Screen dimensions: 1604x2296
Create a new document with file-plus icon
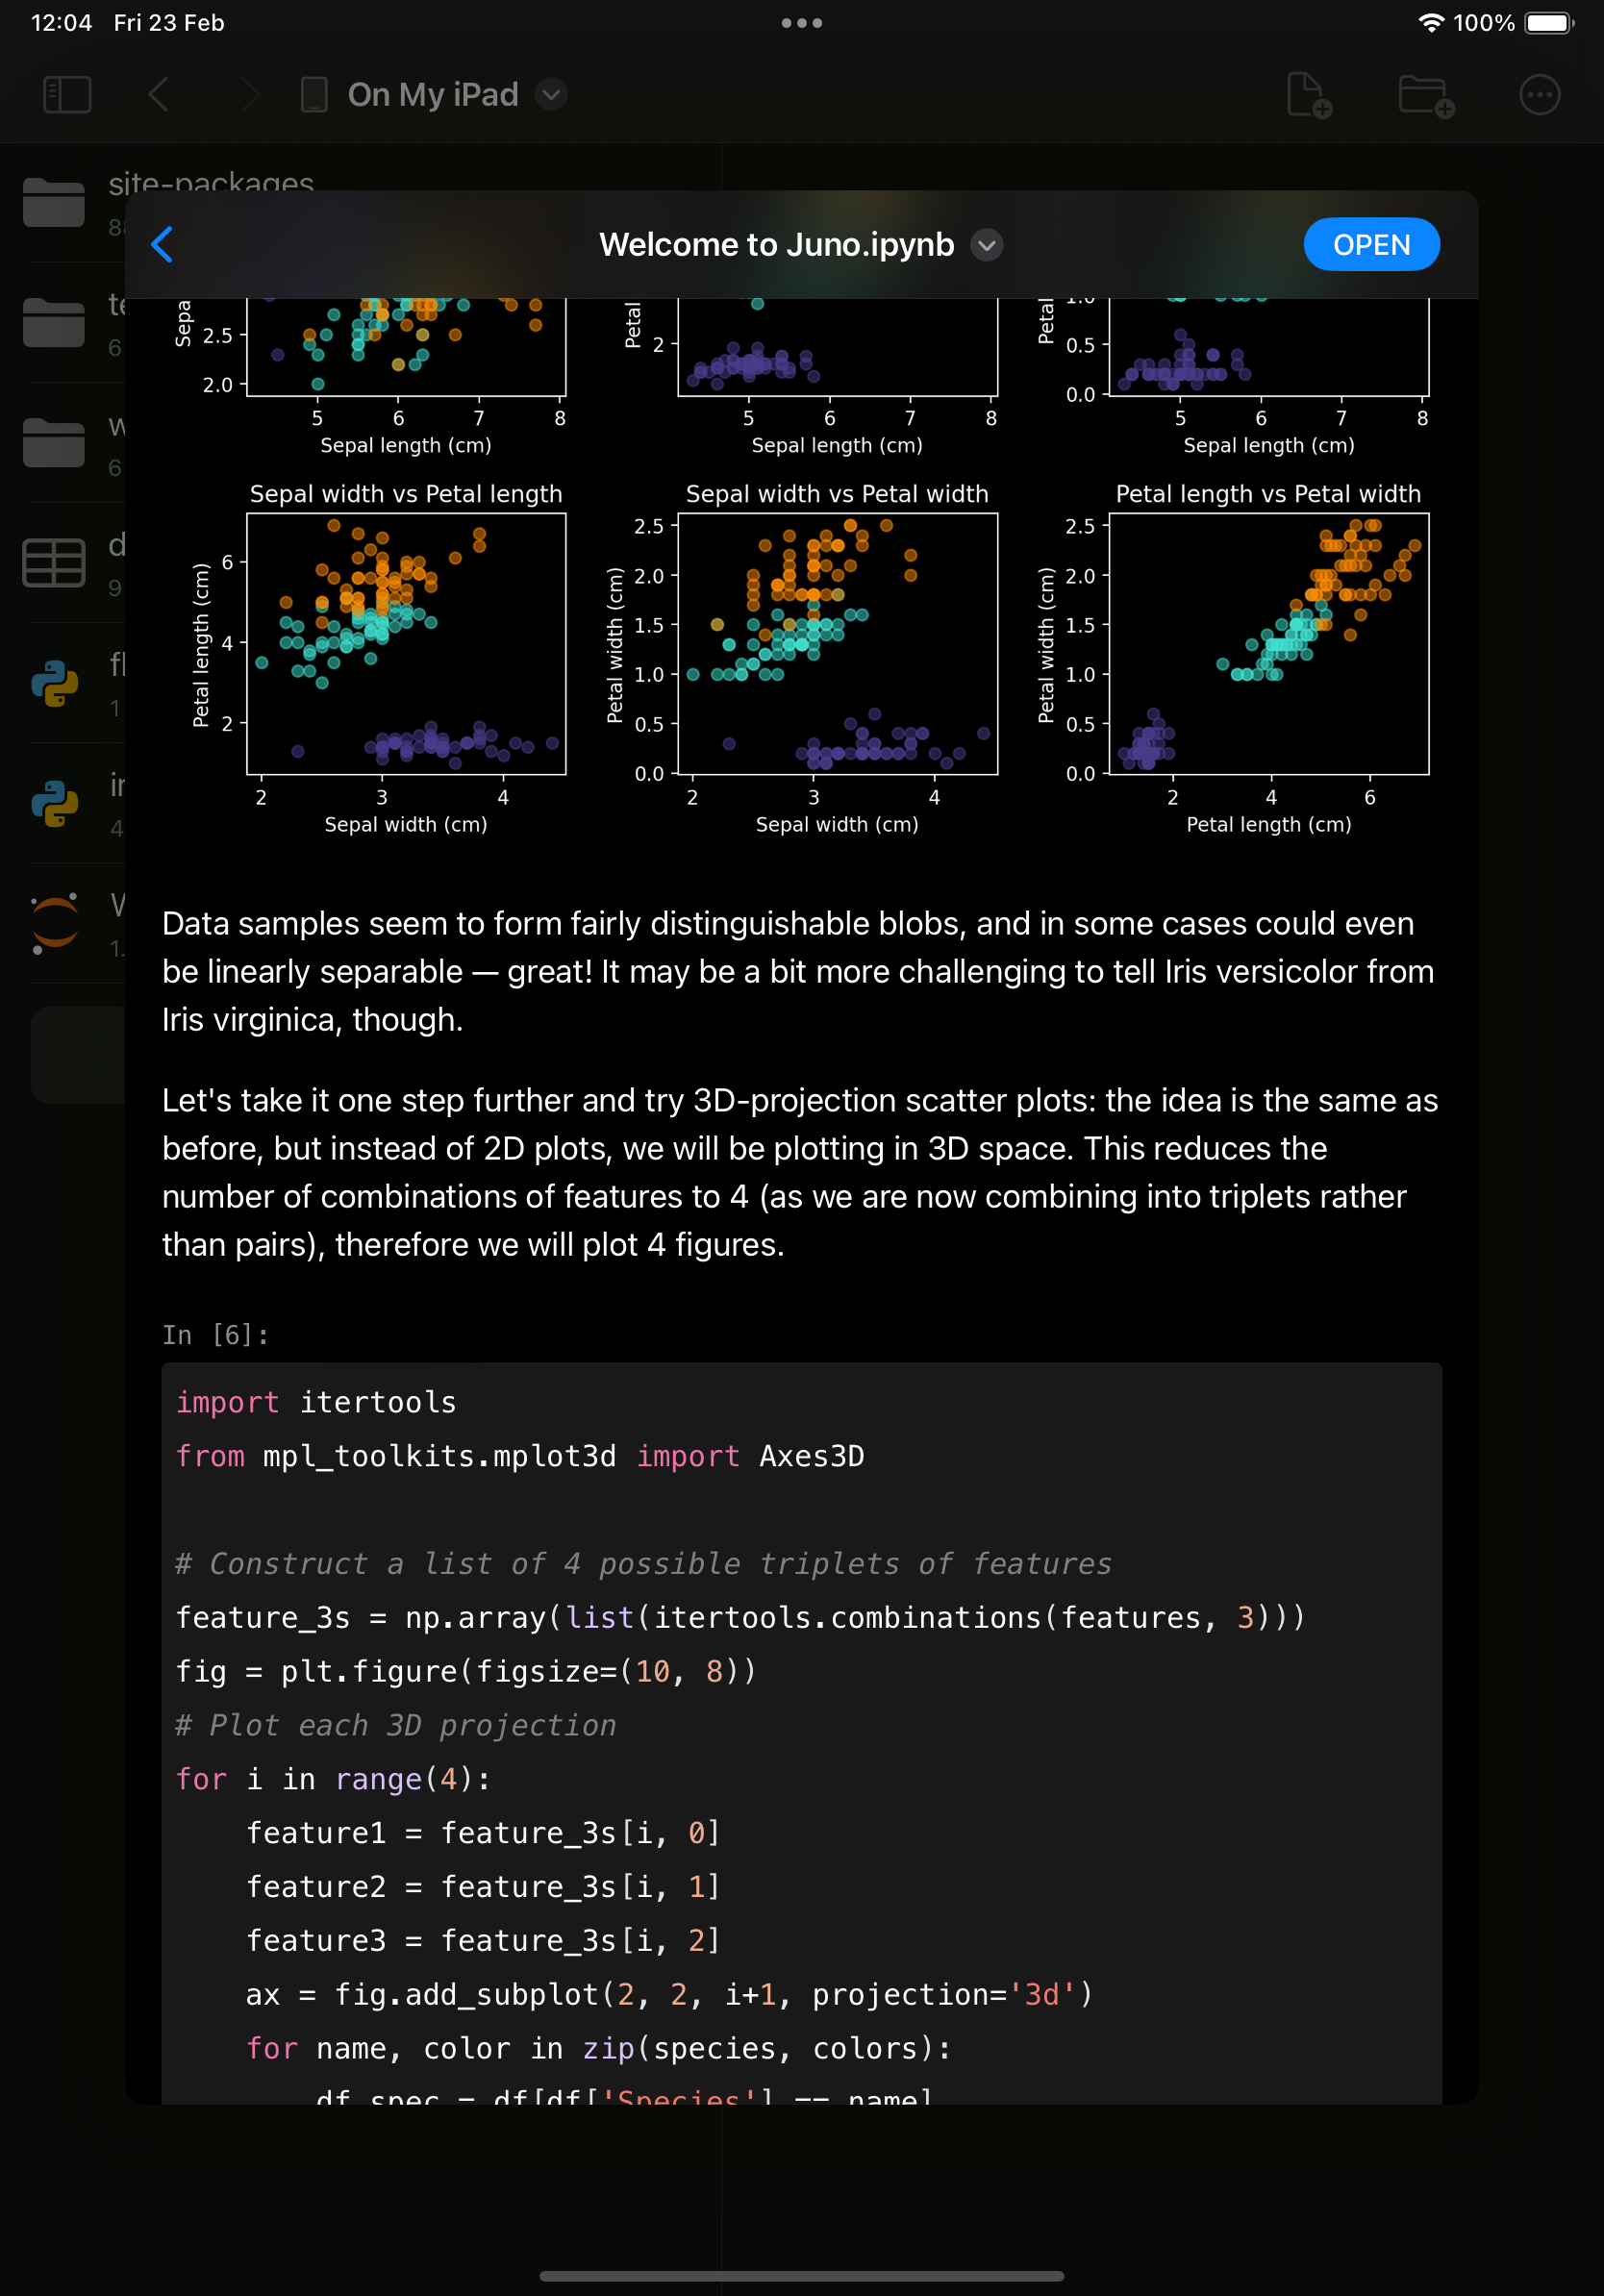1308,95
